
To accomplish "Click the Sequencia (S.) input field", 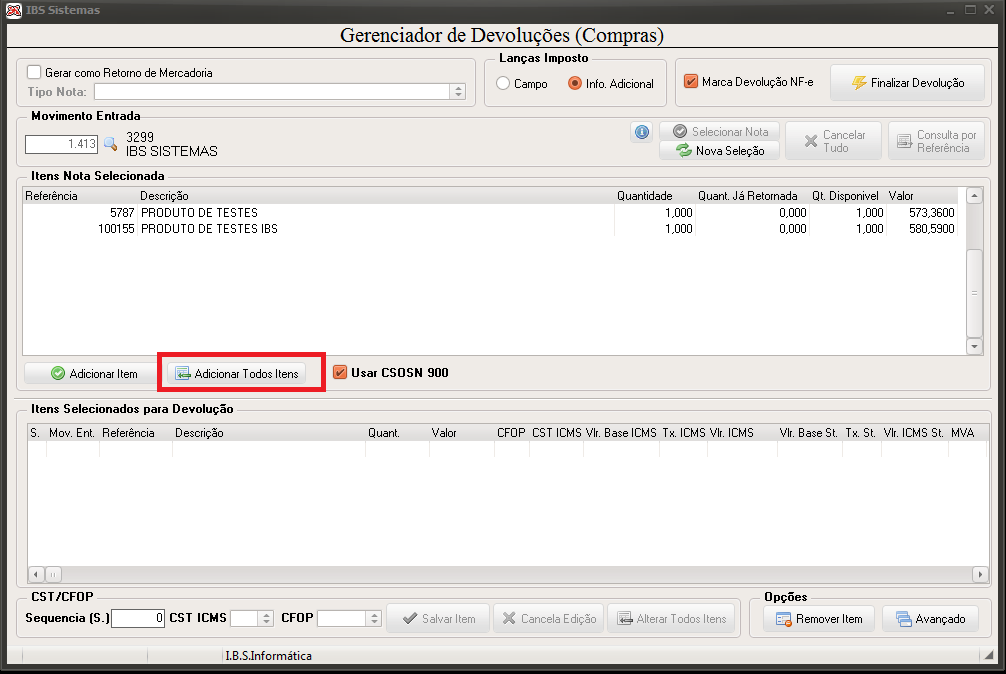I will pos(138,618).
